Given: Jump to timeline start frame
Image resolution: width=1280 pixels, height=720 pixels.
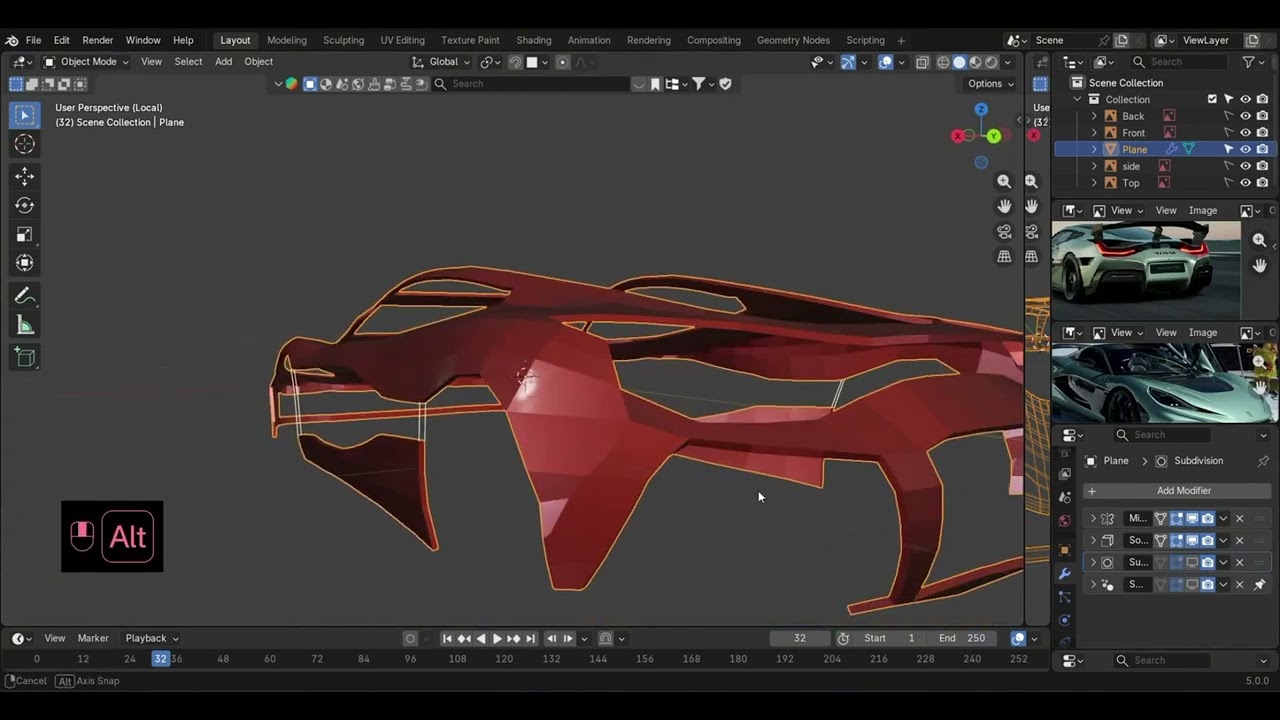Looking at the screenshot, I should (x=447, y=638).
